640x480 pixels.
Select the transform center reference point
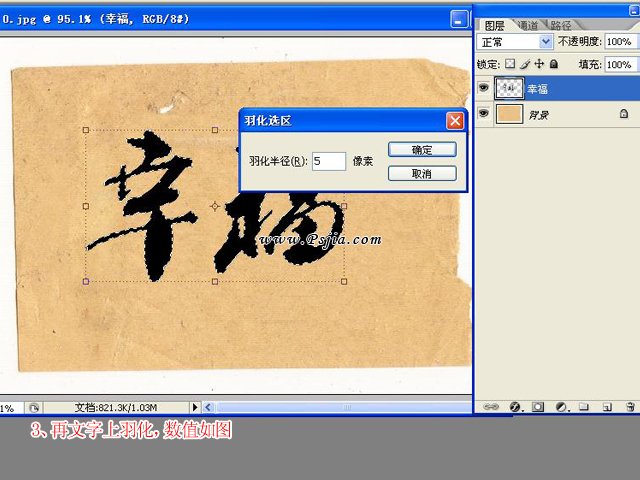(215, 206)
